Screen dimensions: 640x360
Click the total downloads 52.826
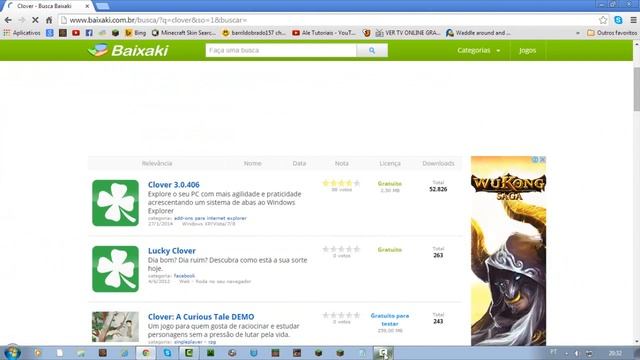click(x=438, y=189)
